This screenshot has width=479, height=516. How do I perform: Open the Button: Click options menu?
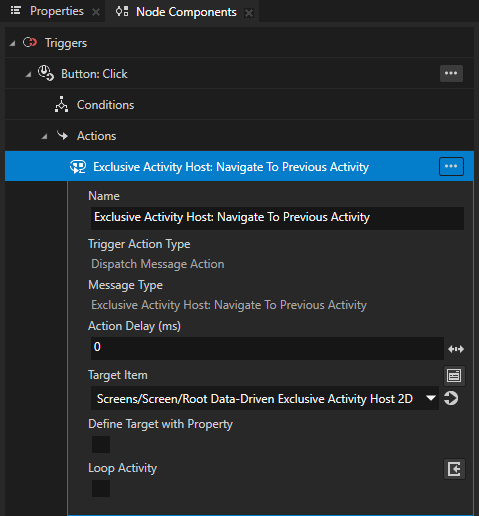(x=451, y=73)
